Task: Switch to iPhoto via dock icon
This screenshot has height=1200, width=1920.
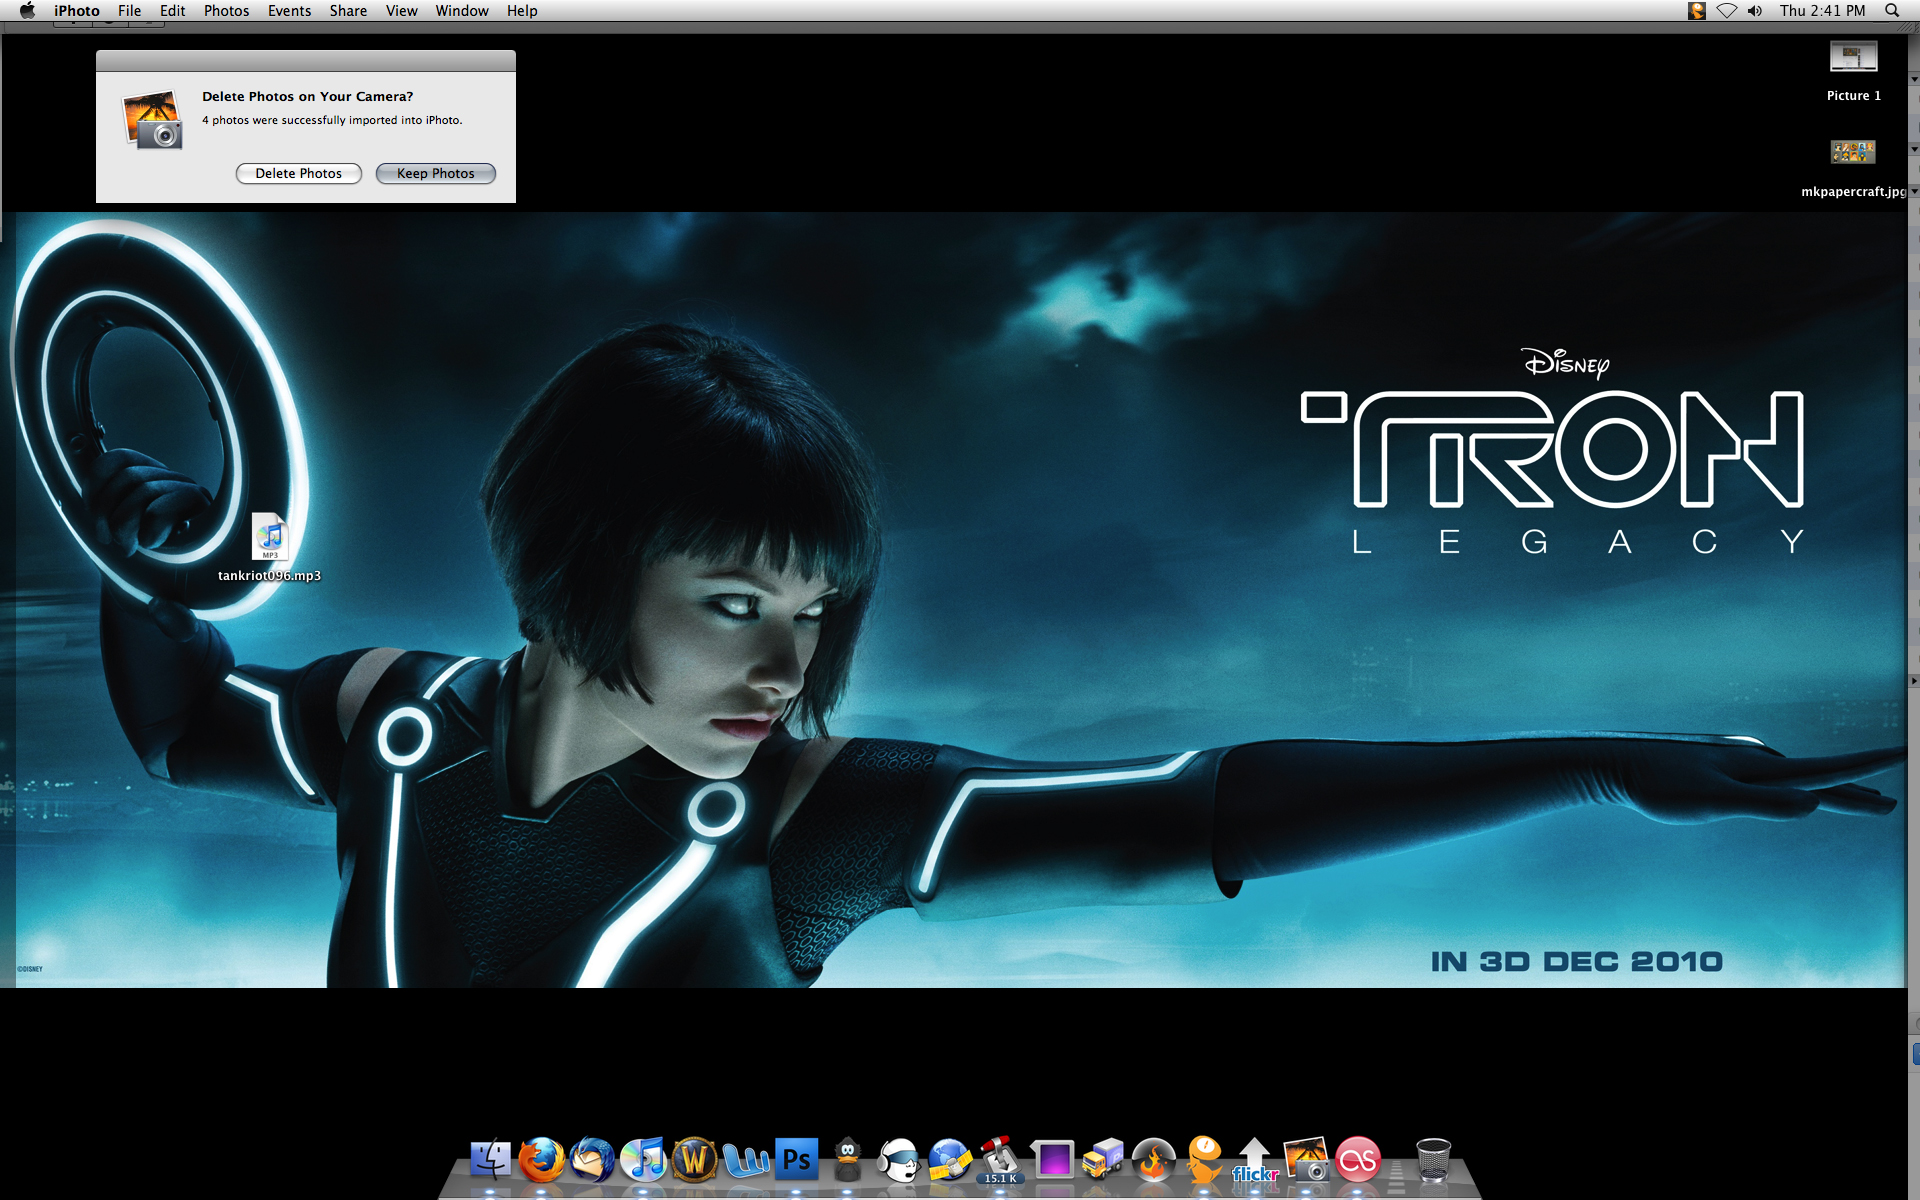Action: 1307,1160
